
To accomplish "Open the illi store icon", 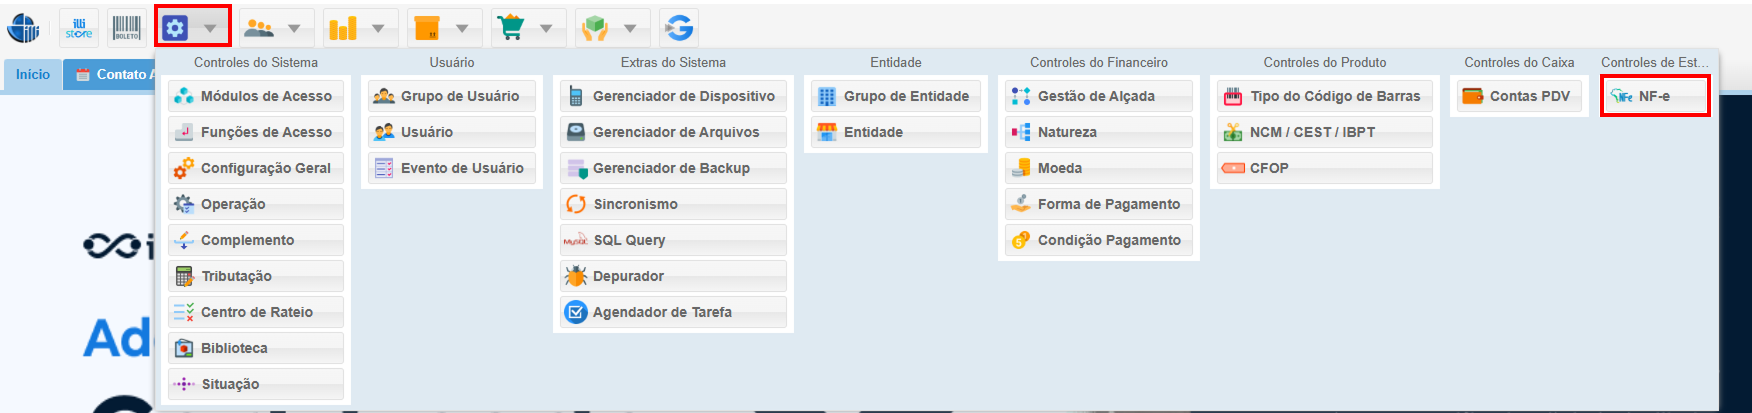I will pyautogui.click(x=79, y=28).
